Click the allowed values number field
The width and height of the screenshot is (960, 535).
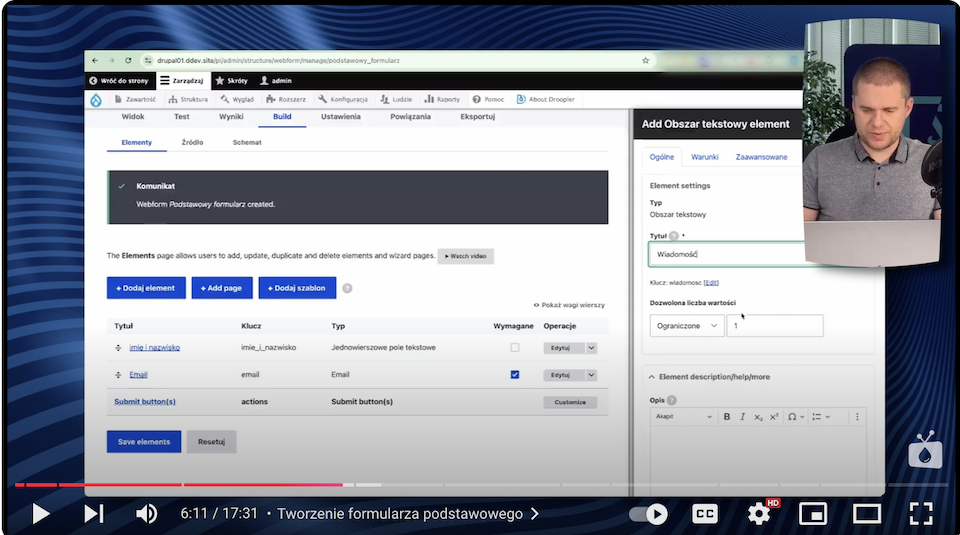click(774, 326)
